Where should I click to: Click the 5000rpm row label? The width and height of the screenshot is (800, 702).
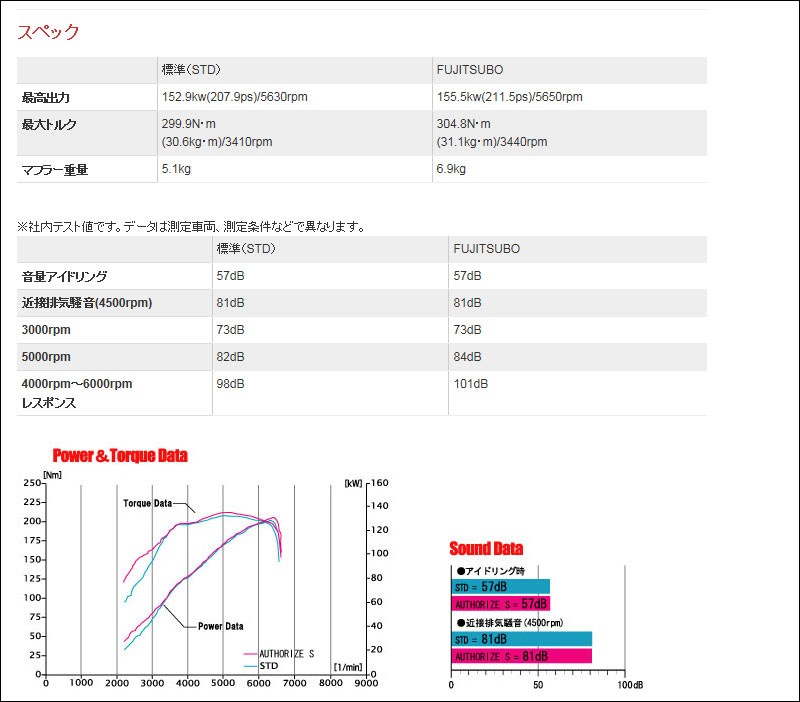(46, 357)
